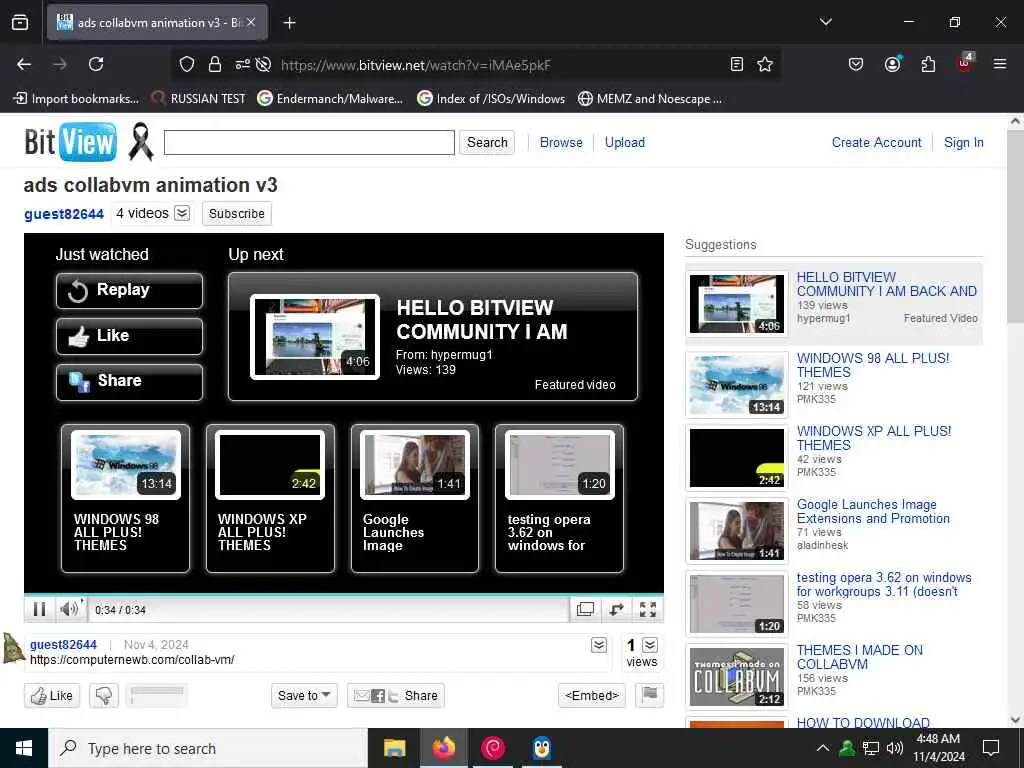Open the notification center icon
The height and width of the screenshot is (768, 1024).
click(991, 748)
